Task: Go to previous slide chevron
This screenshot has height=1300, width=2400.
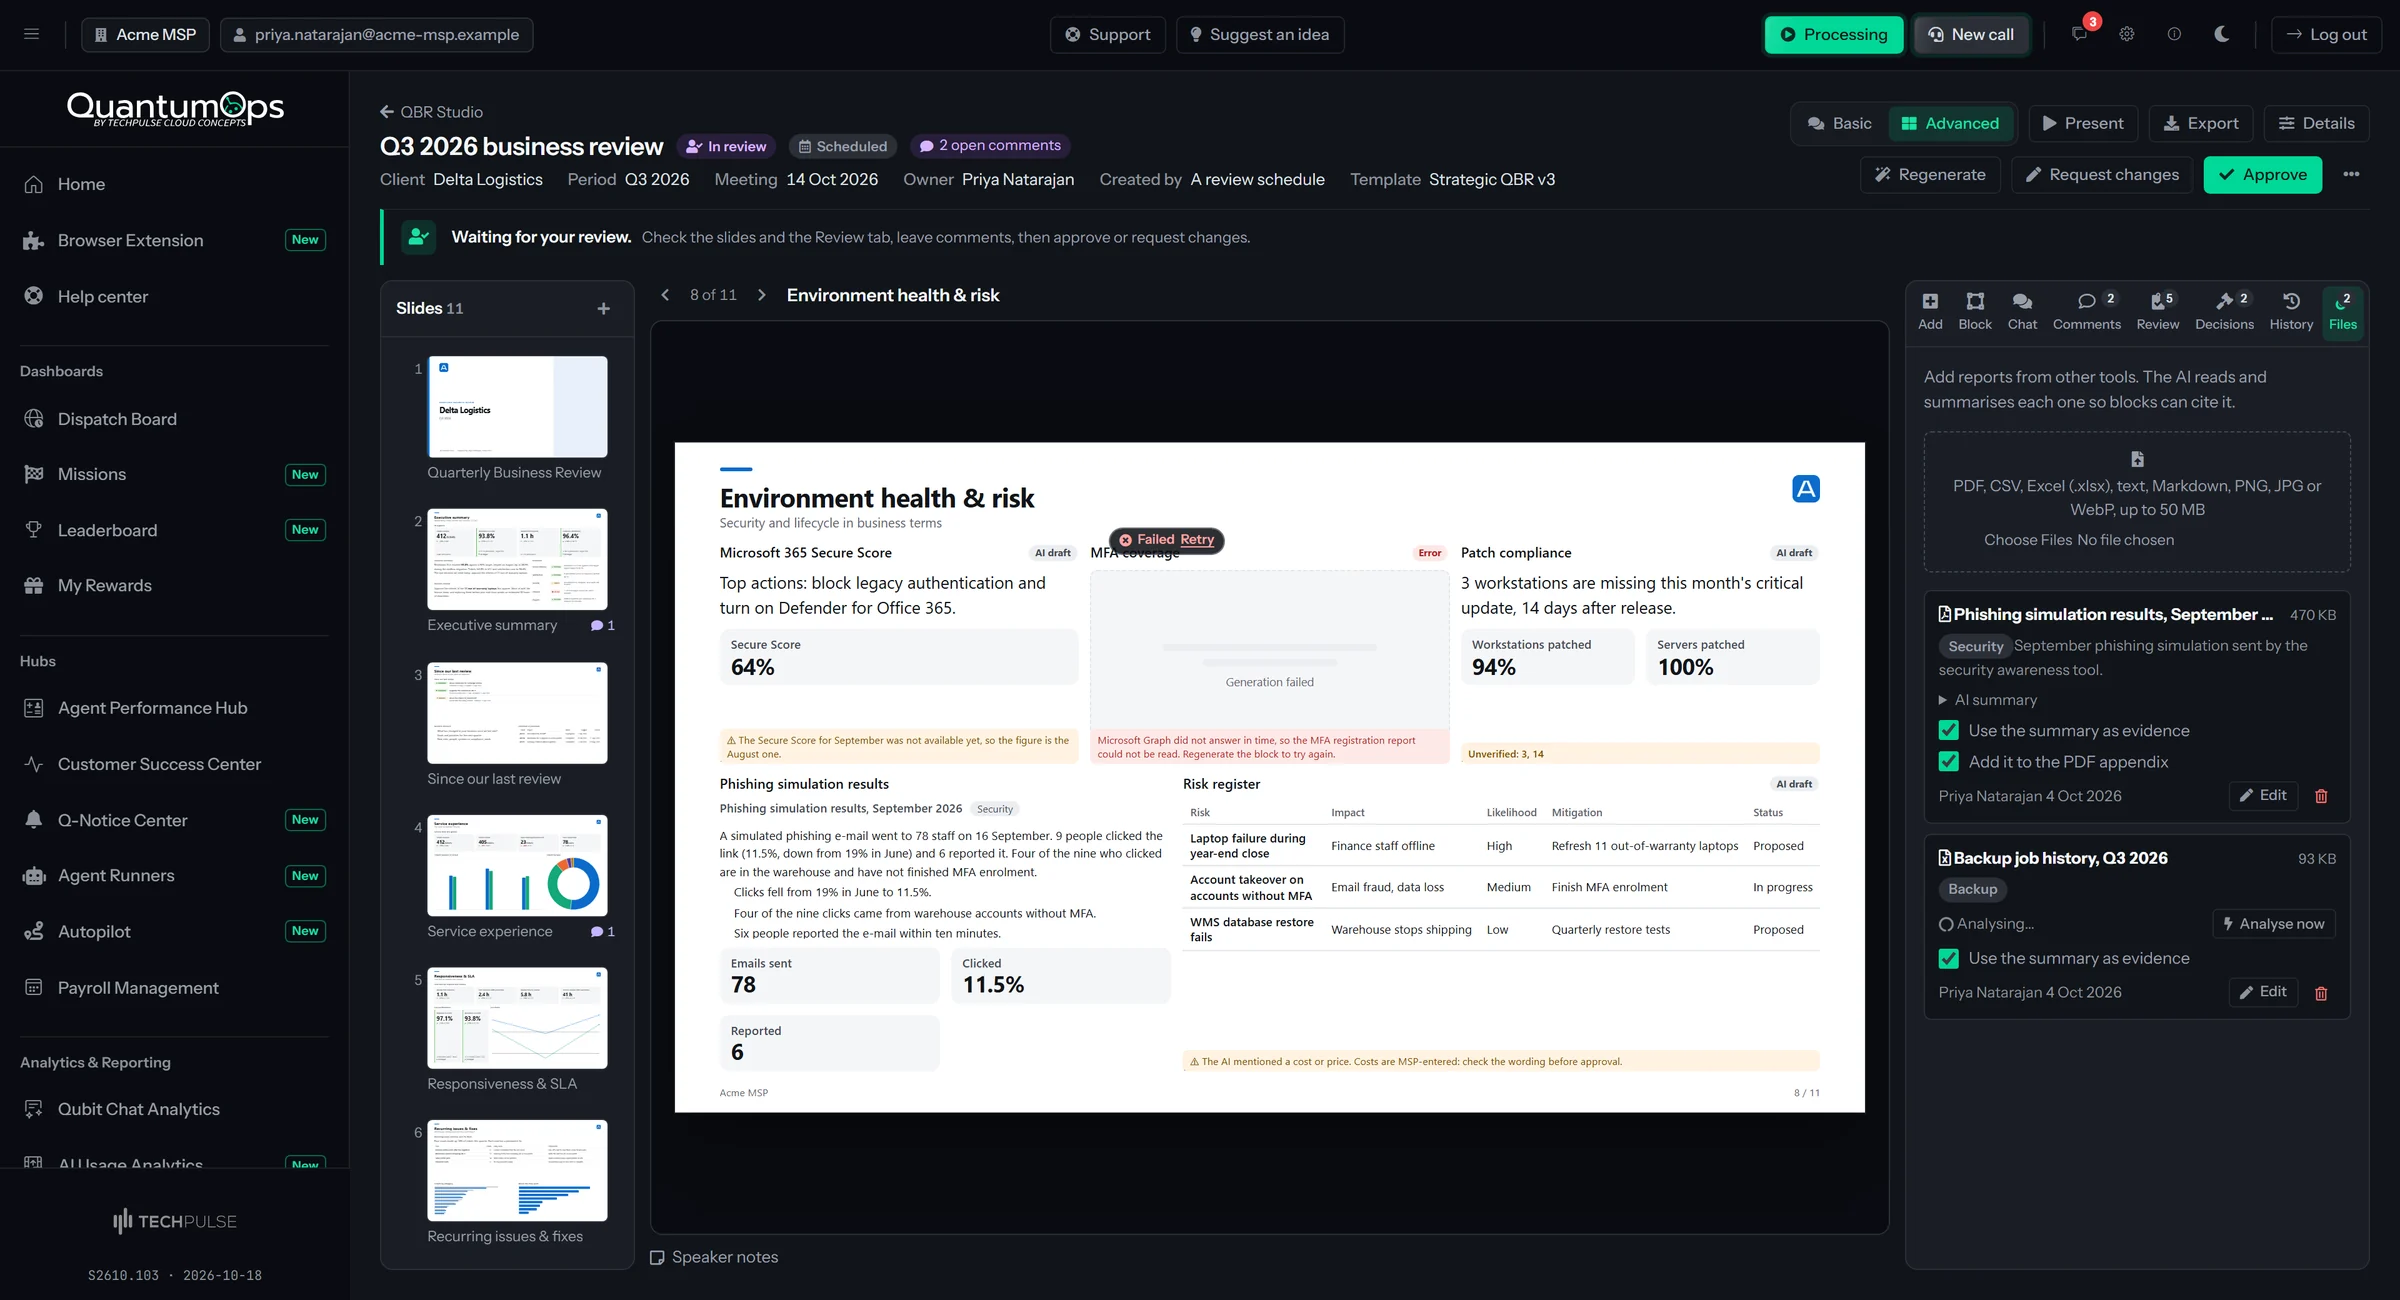Action: click(665, 295)
